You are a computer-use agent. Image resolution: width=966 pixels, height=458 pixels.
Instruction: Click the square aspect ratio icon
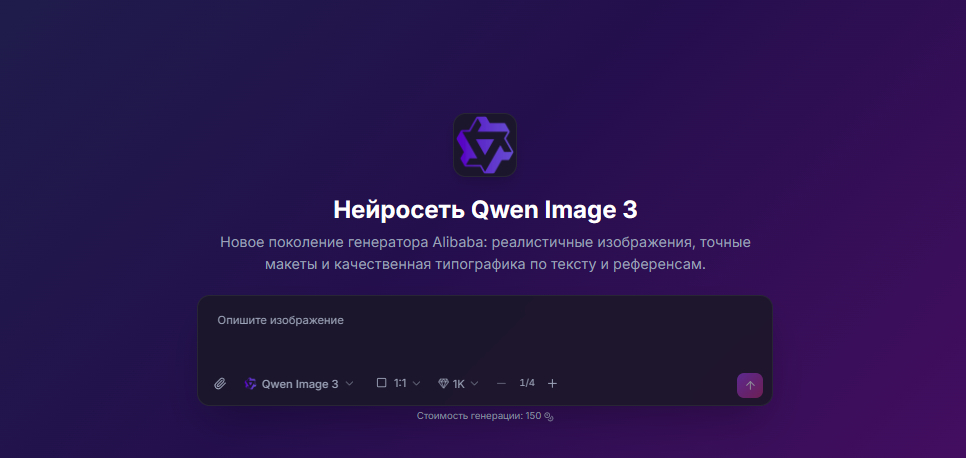pos(381,383)
